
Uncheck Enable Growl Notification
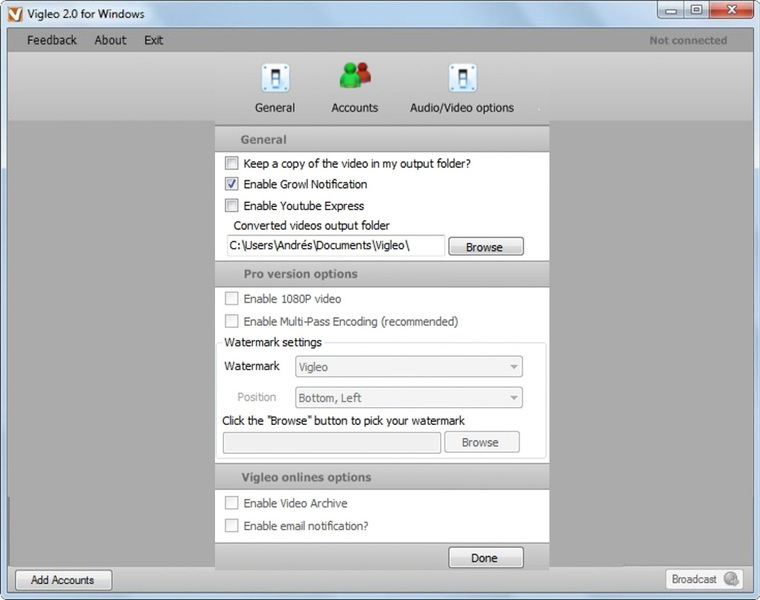pos(232,184)
